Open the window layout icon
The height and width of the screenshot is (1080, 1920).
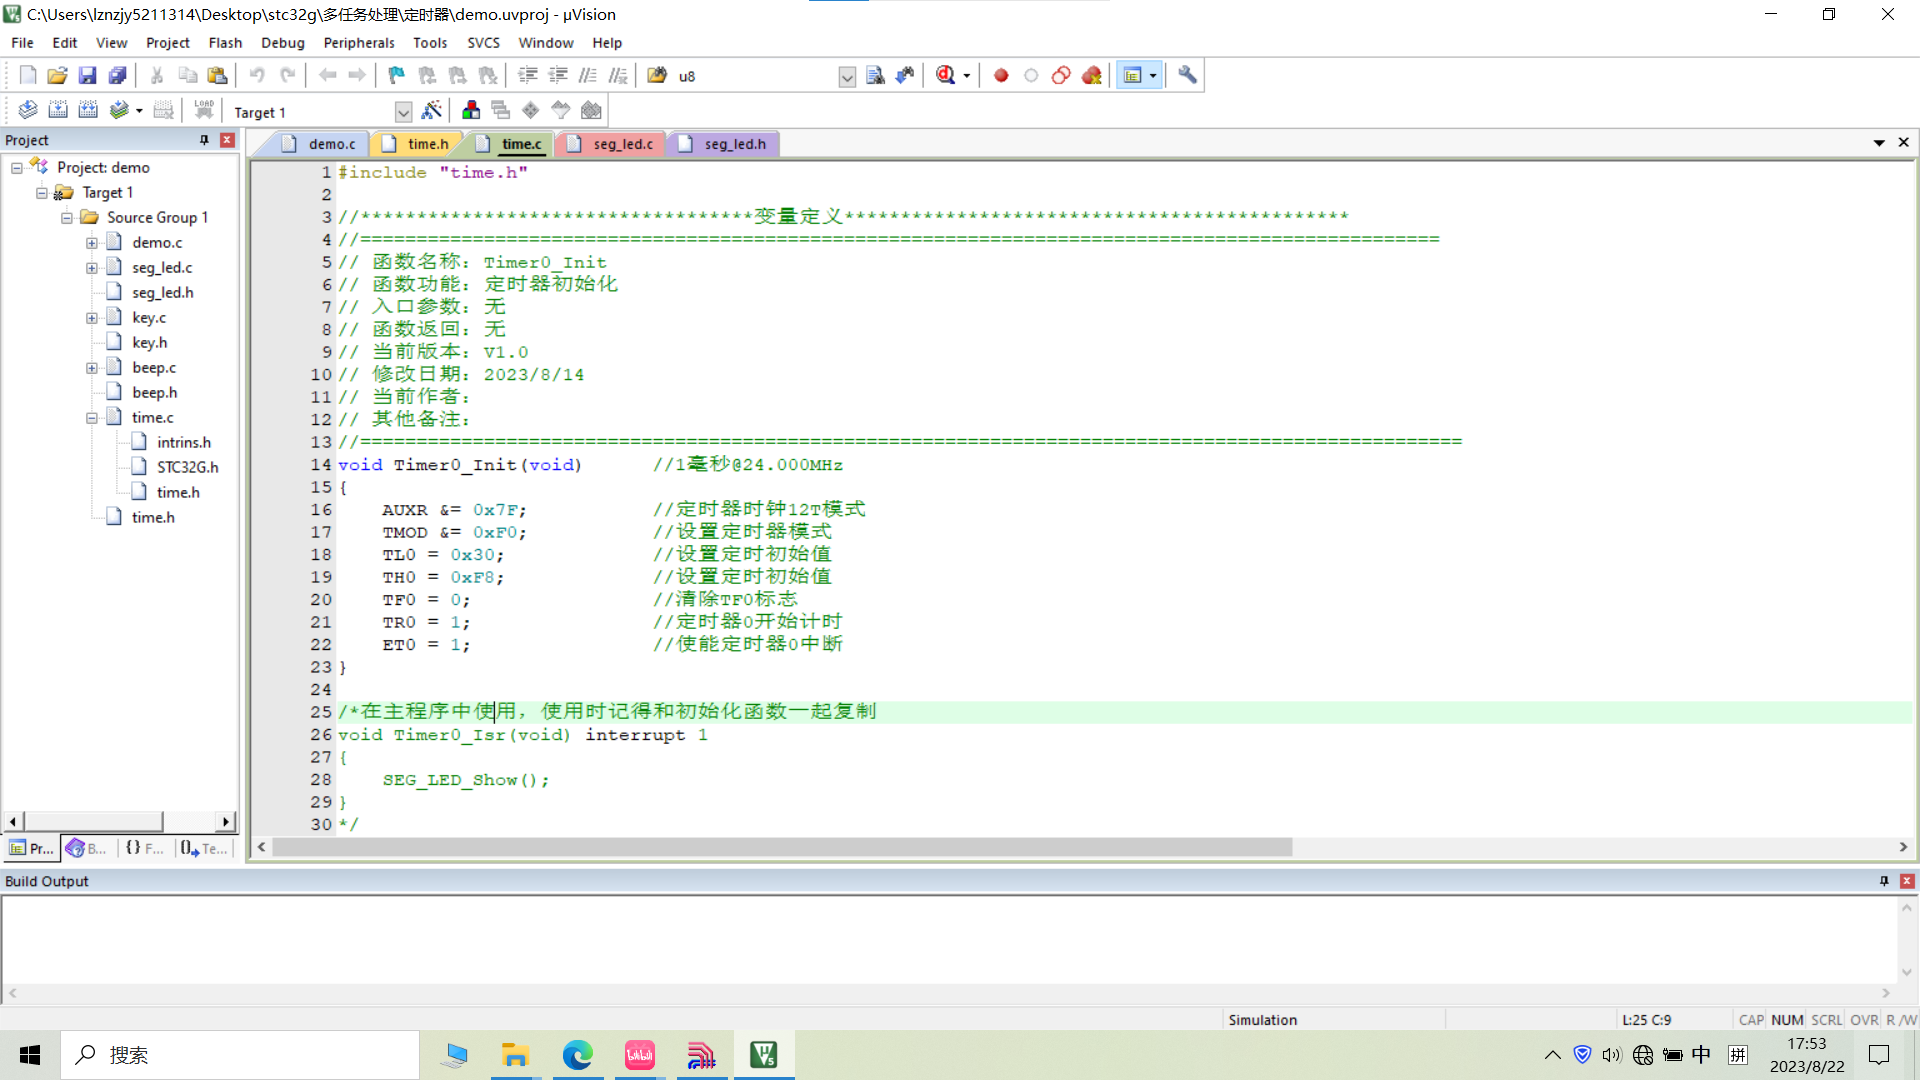pyautogui.click(x=1132, y=75)
